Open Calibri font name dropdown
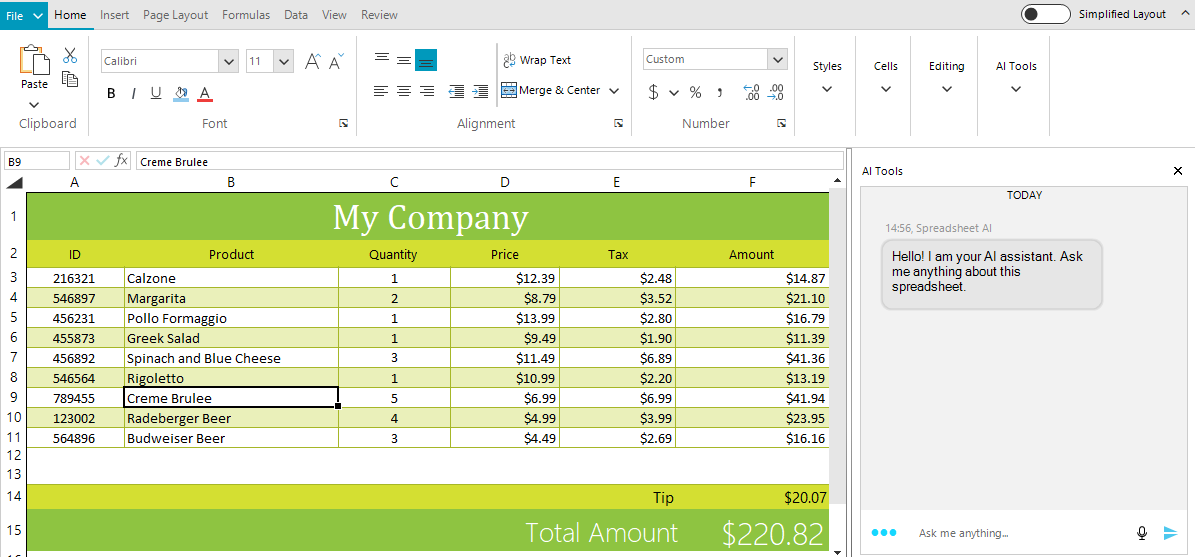This screenshot has width=1195, height=557. click(228, 61)
